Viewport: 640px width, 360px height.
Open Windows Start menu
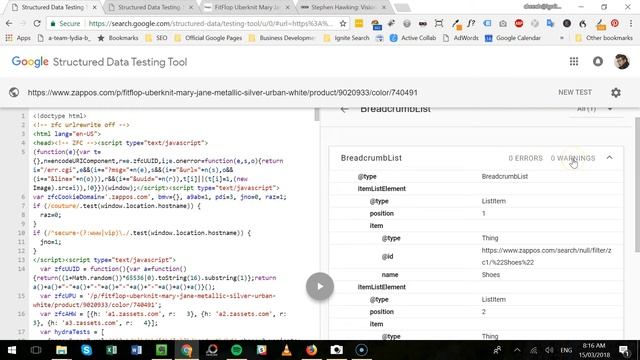[x=11, y=350]
